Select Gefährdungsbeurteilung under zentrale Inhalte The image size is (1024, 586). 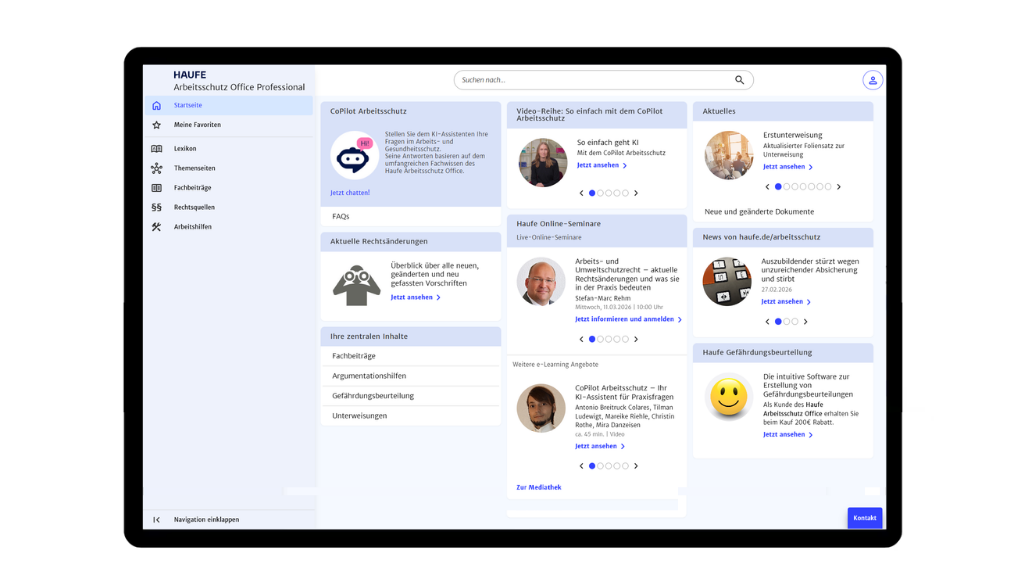tap(373, 396)
